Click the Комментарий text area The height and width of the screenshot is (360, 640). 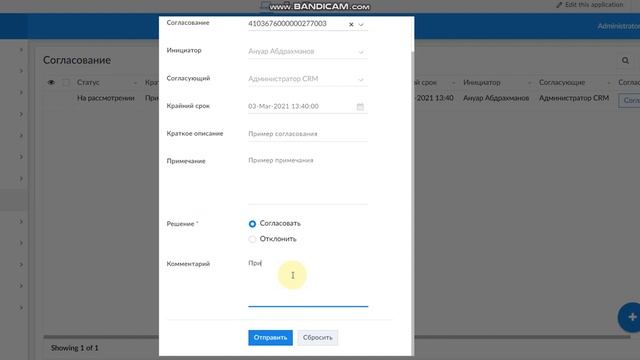tap(308, 282)
